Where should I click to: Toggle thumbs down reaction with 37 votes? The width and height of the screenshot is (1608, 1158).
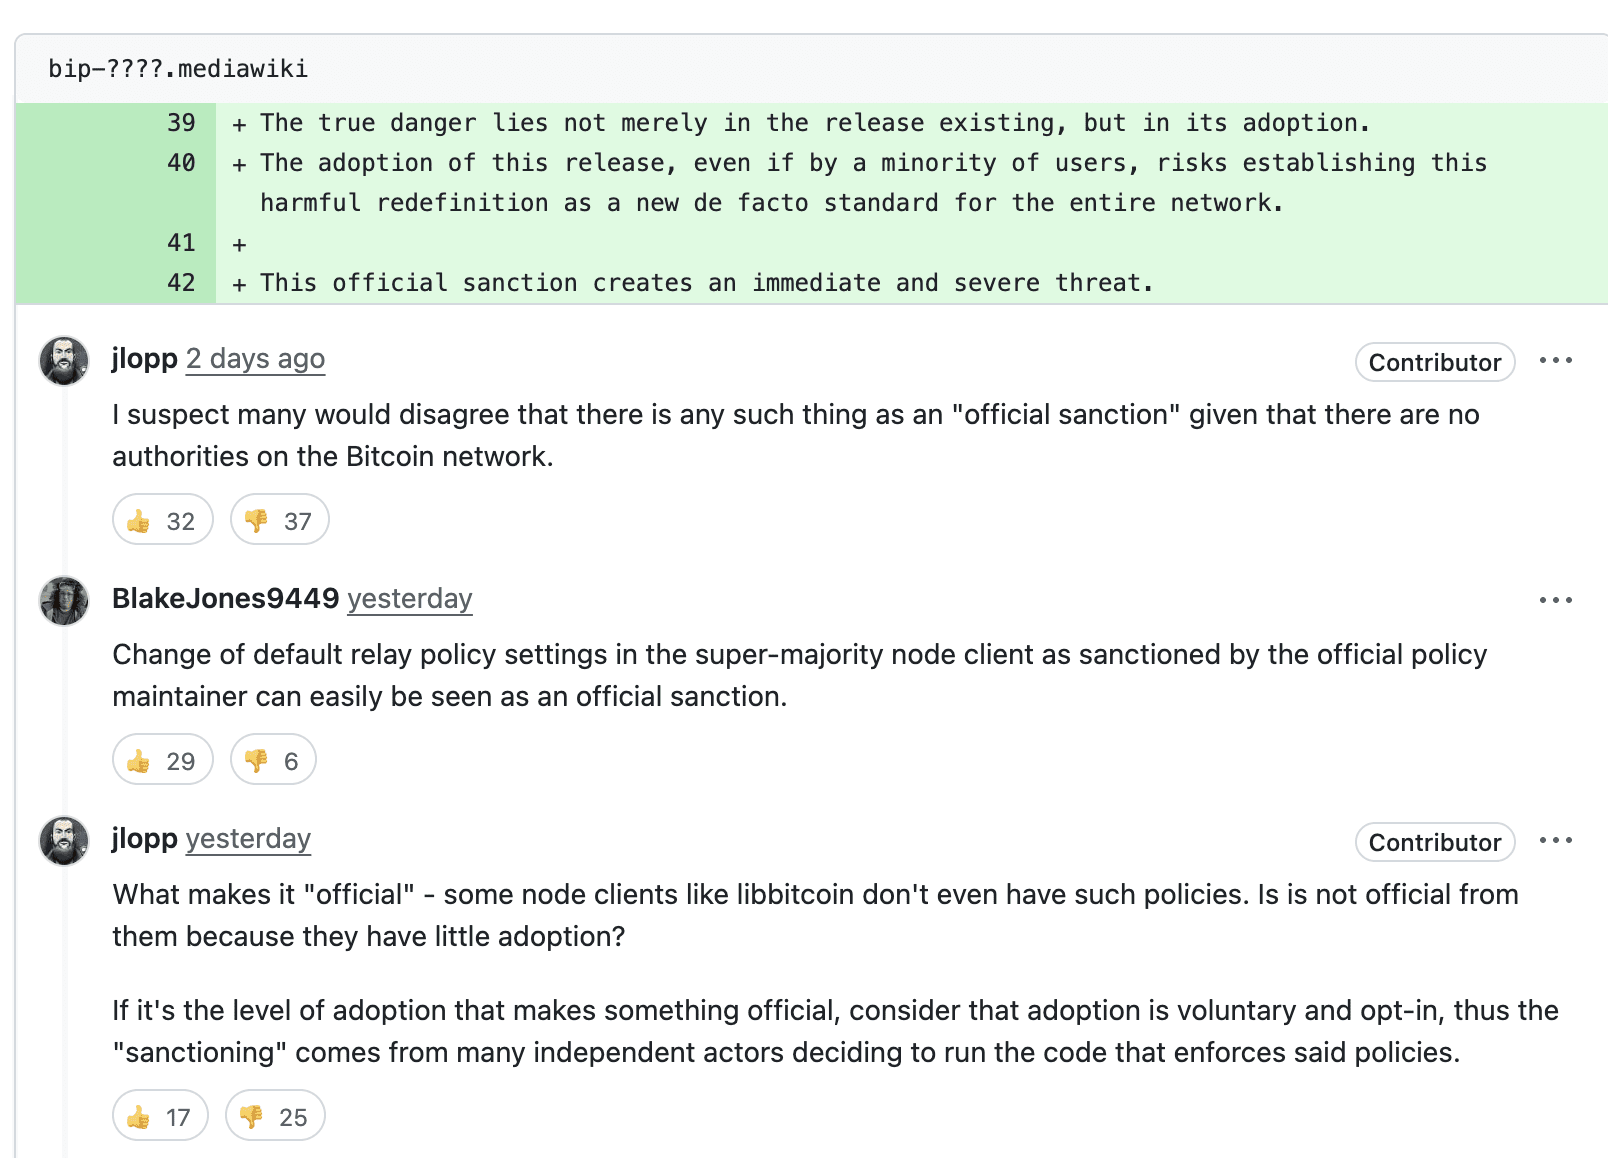click(x=279, y=520)
